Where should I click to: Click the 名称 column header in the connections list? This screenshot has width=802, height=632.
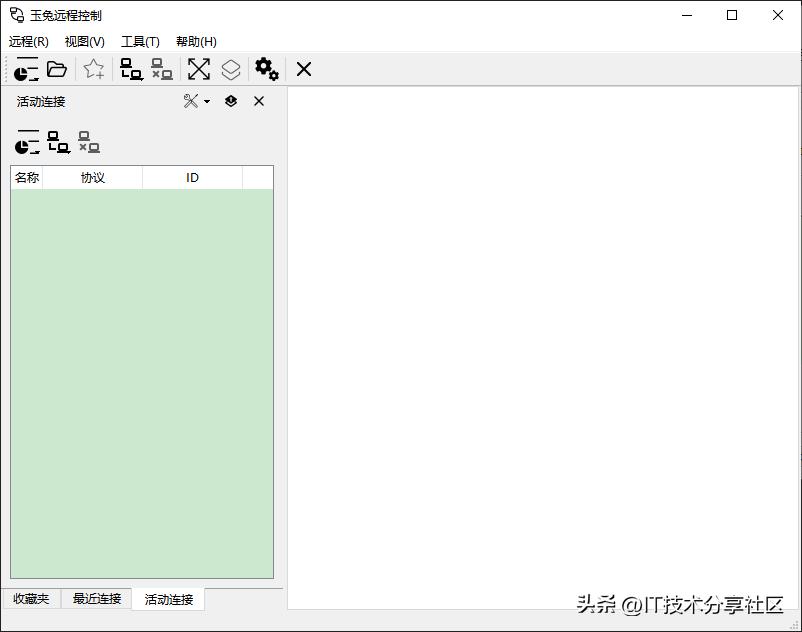coord(26,176)
